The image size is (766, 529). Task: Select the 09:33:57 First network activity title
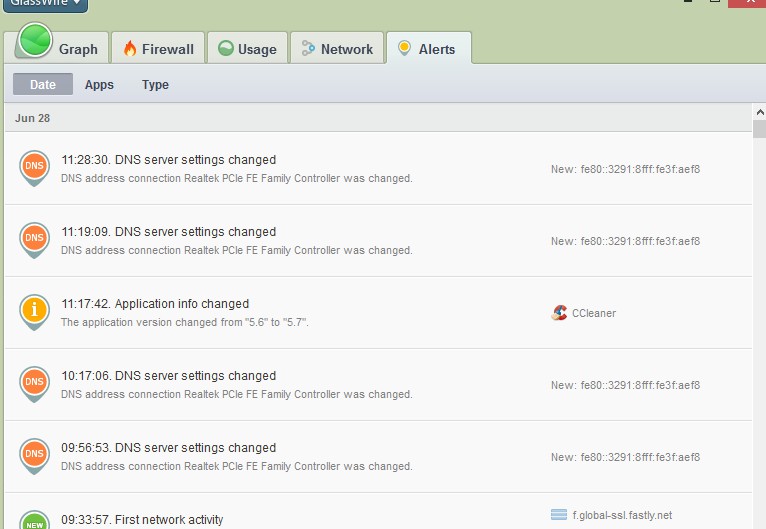142,520
